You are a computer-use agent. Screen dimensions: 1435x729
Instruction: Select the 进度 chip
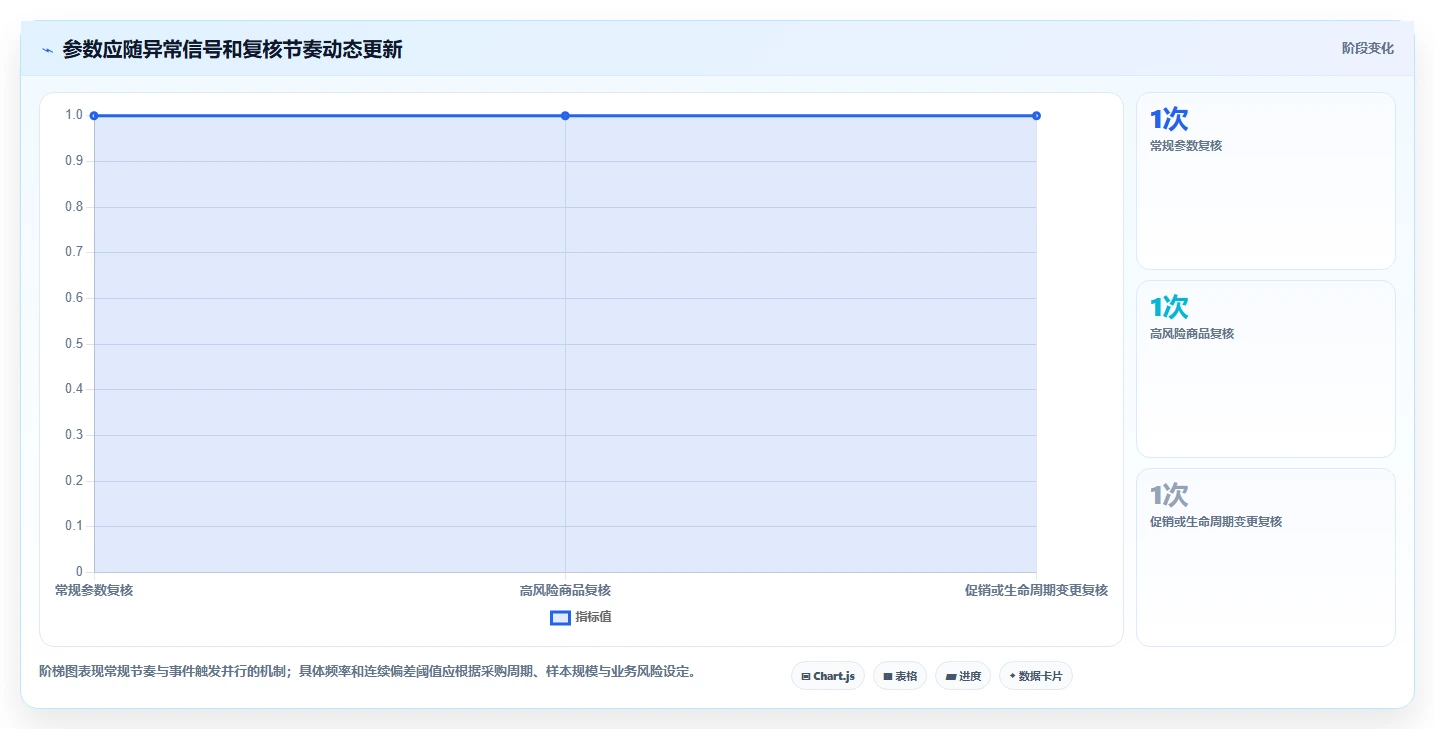click(963, 676)
